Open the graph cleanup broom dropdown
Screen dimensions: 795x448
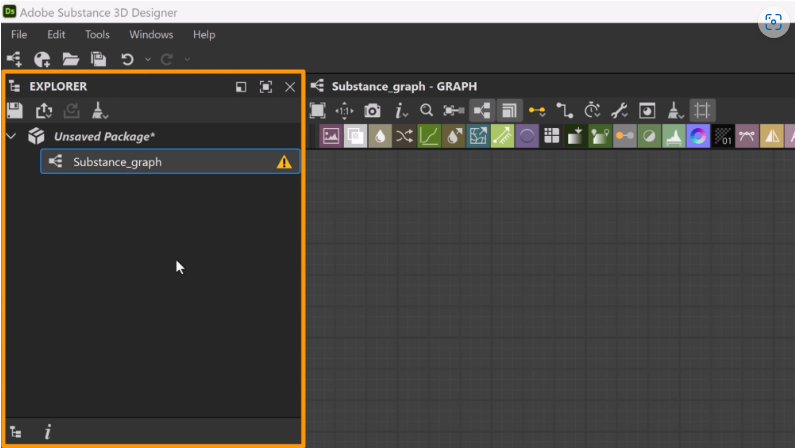coord(675,110)
